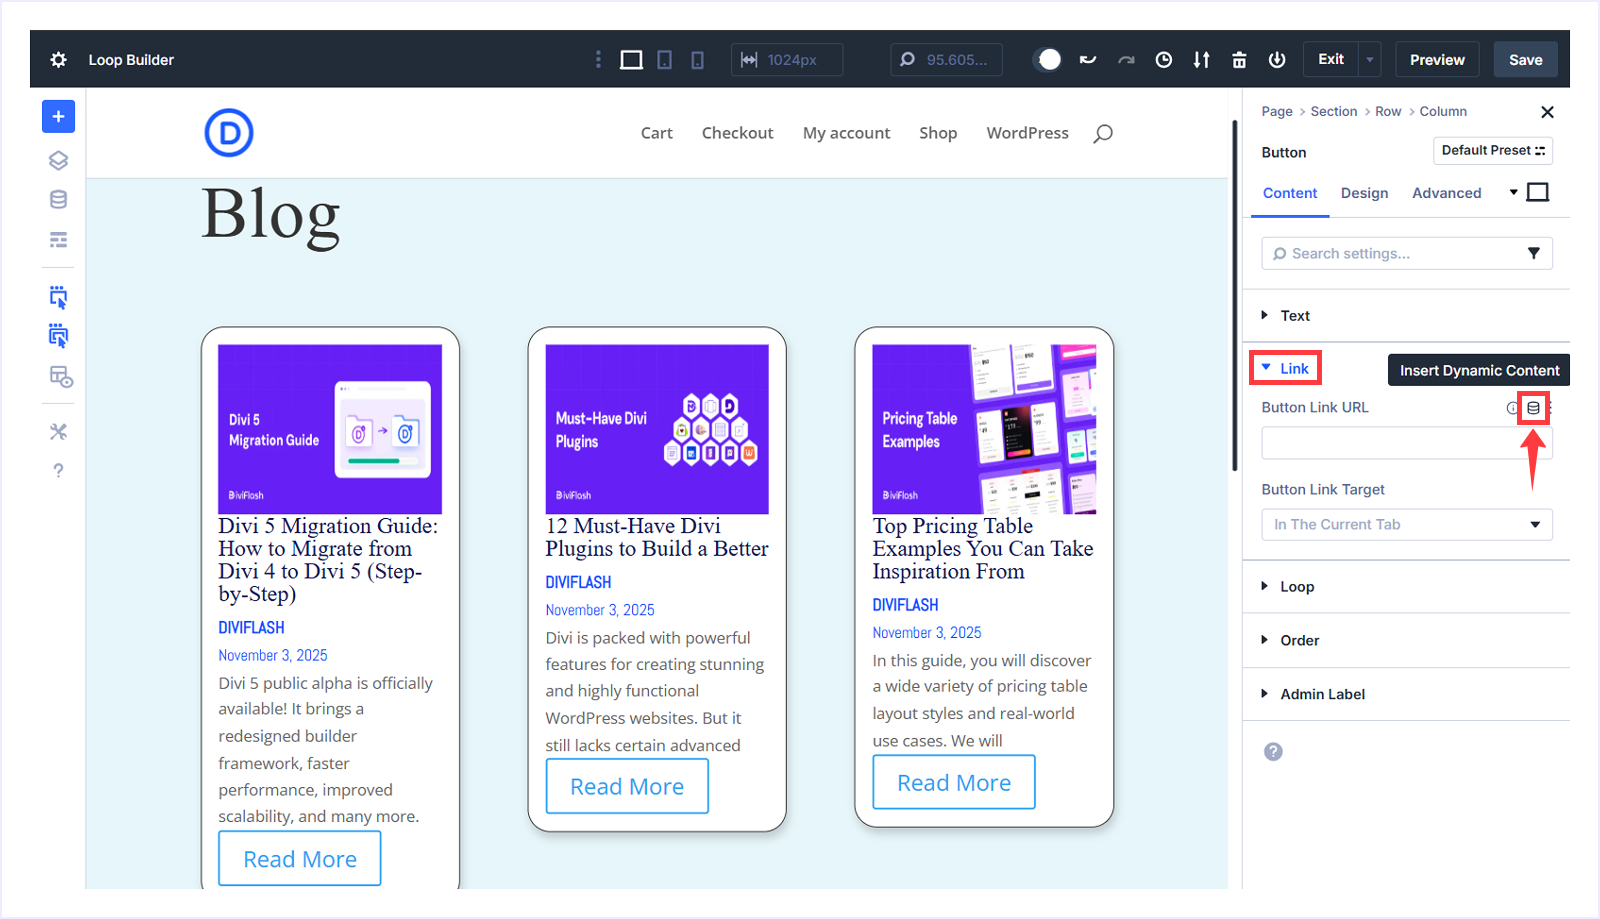Click the wrench settings icon in the sidebar

pos(58,431)
